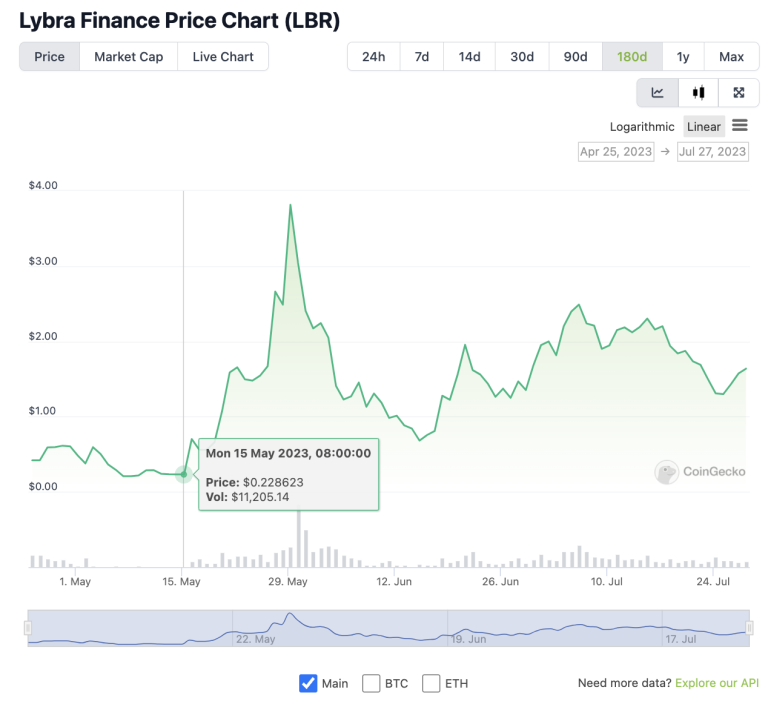This screenshot has height=704, width=768.
Task: Switch to candlestick chart icon
Action: pos(698,93)
